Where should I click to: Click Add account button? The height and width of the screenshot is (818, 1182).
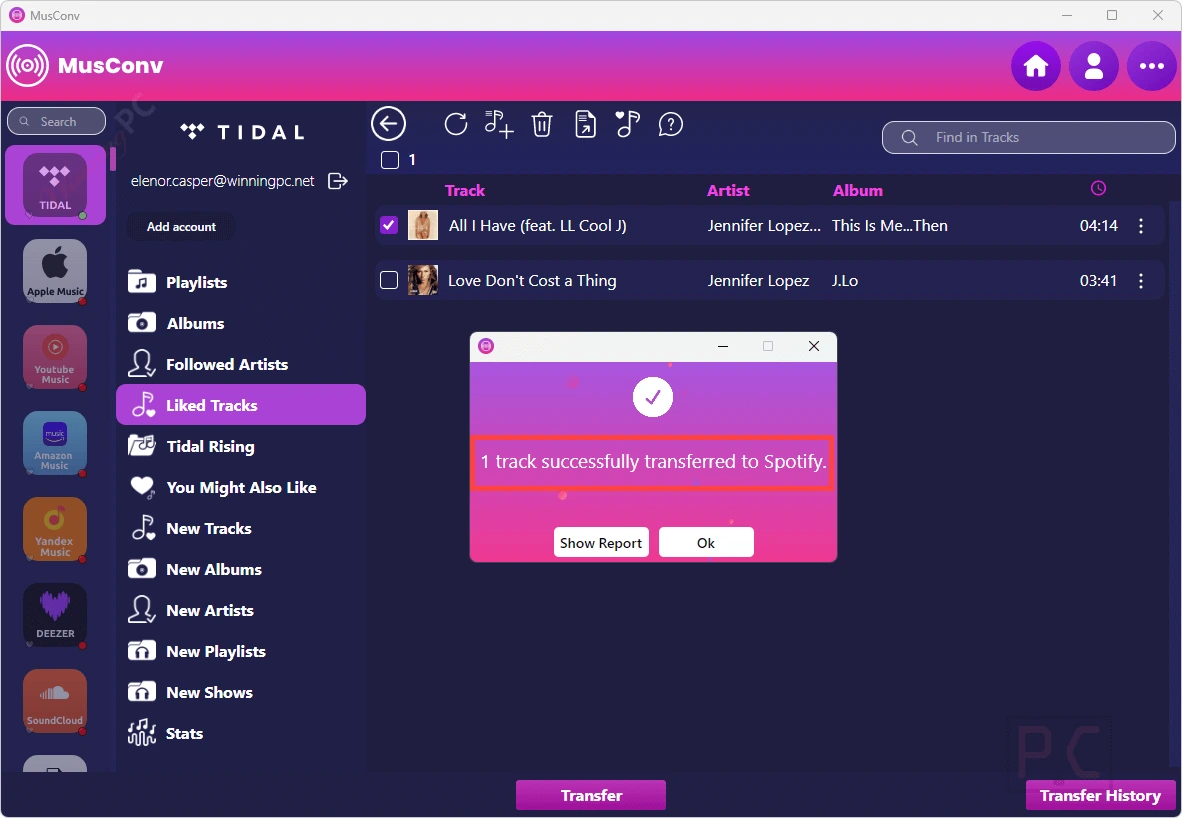(181, 227)
